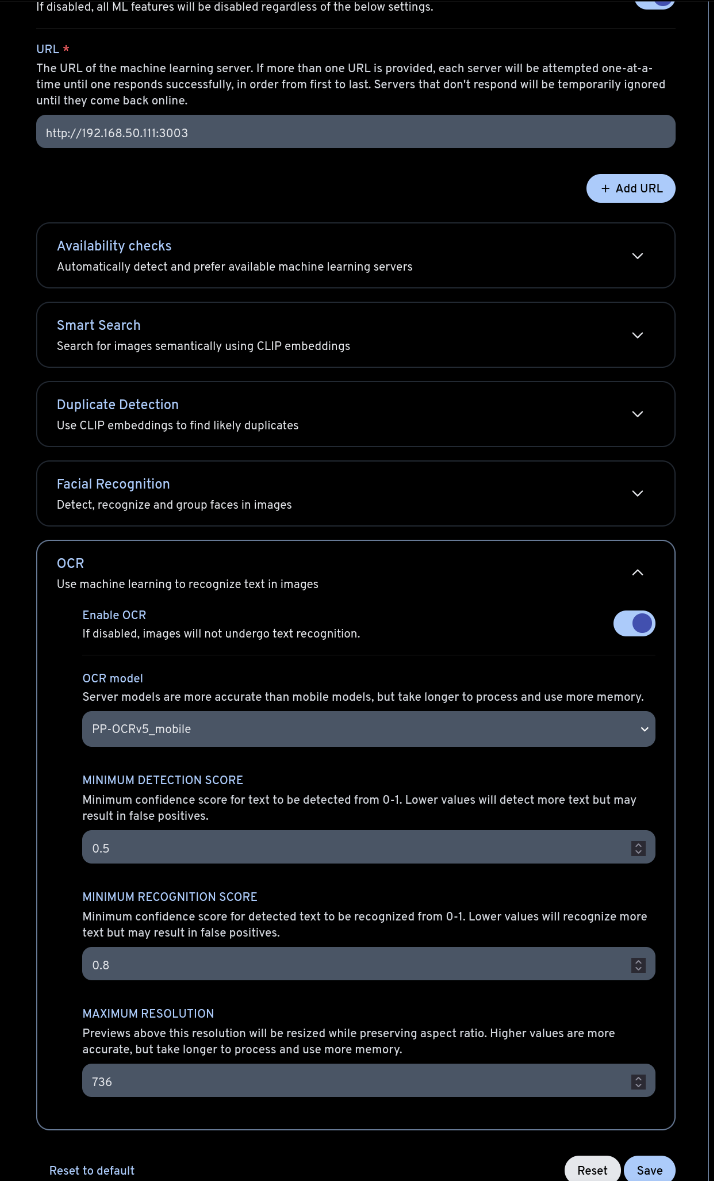Expand the Facial Recognition section
The height and width of the screenshot is (1181, 714).
[x=637, y=493]
